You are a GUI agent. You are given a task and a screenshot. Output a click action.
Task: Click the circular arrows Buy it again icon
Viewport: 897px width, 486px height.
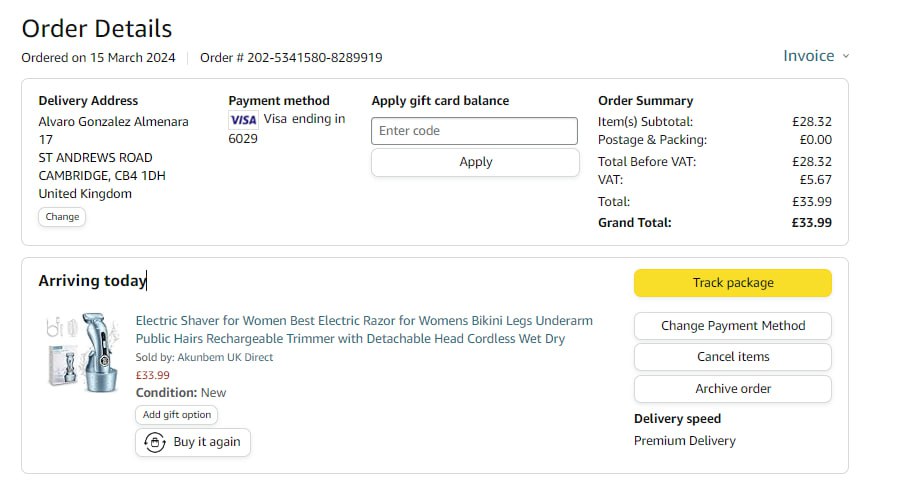(155, 442)
